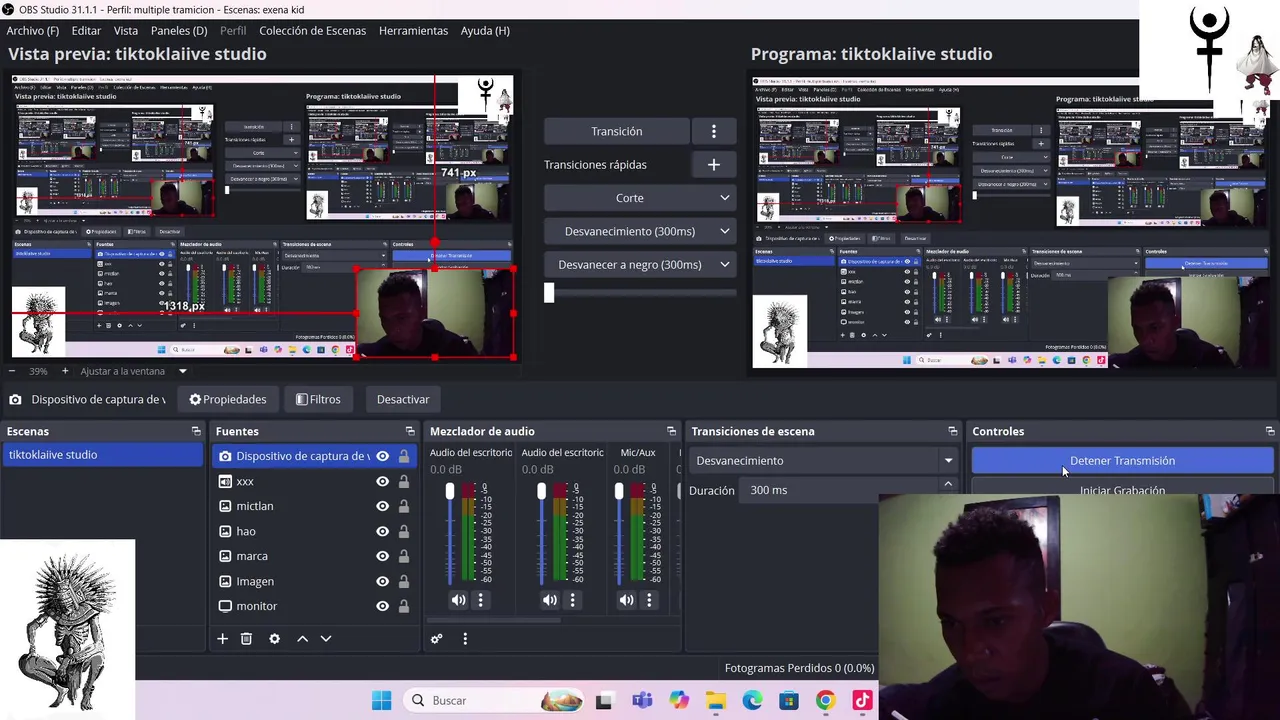
Task: Click Detener Transmisión button
Action: (1122, 461)
